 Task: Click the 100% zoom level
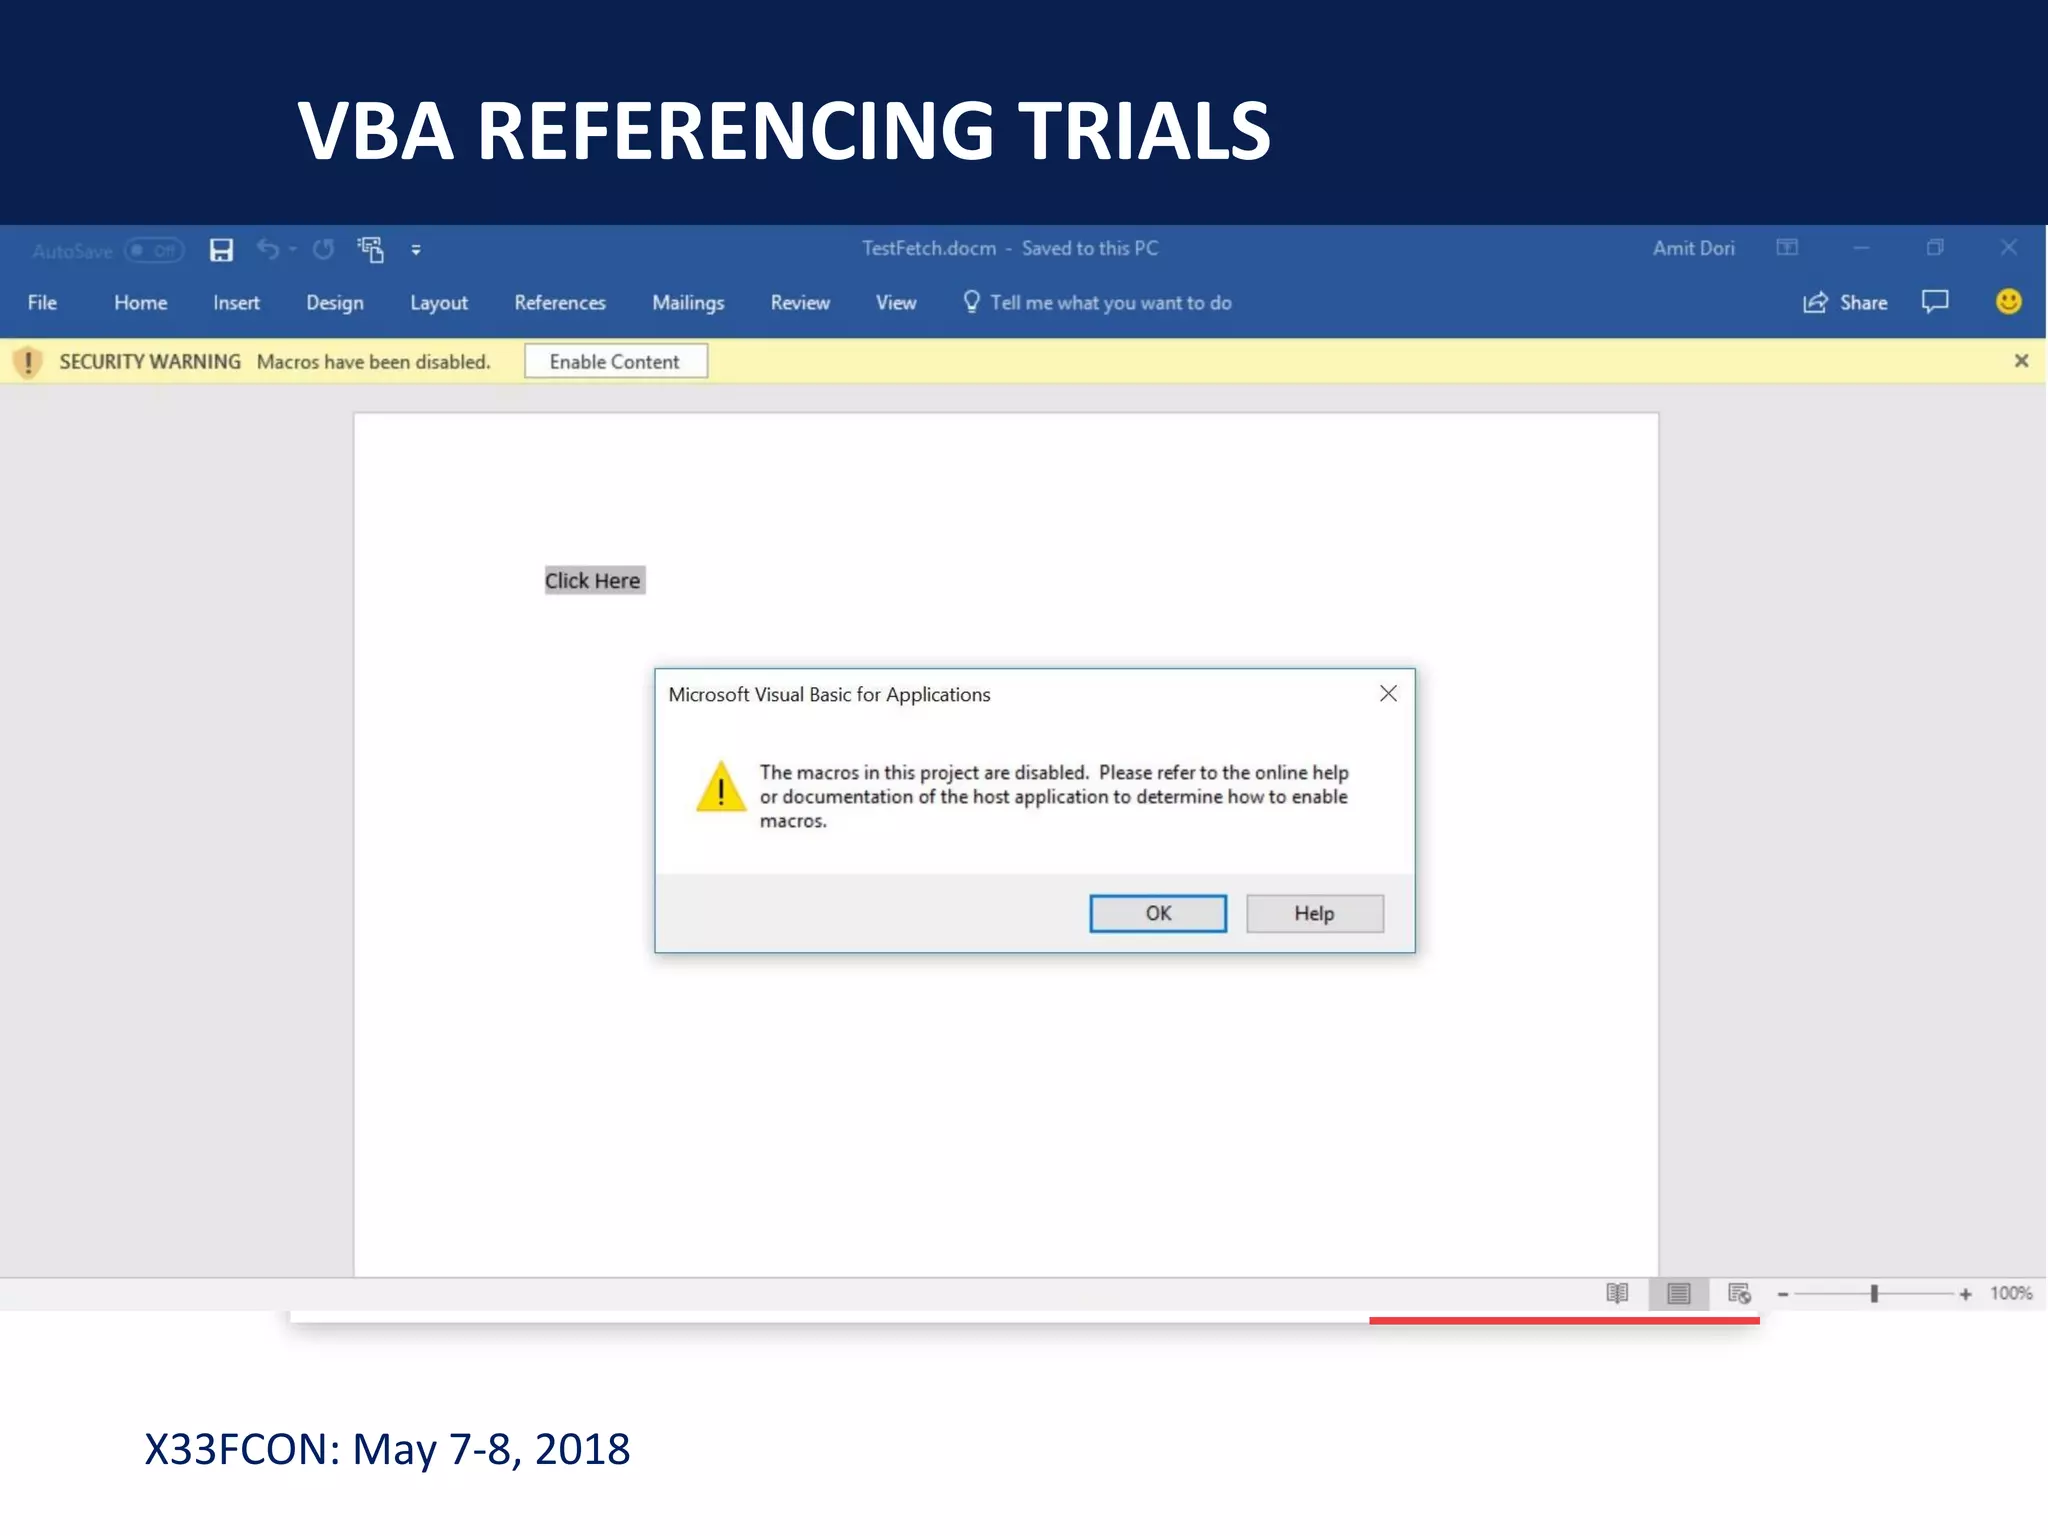(2011, 1294)
